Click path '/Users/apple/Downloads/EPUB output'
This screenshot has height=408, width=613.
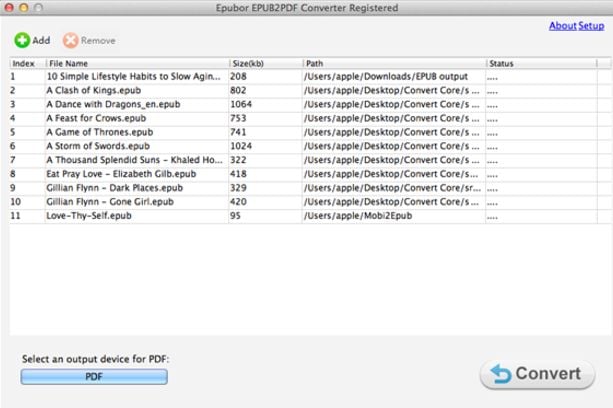pos(386,77)
